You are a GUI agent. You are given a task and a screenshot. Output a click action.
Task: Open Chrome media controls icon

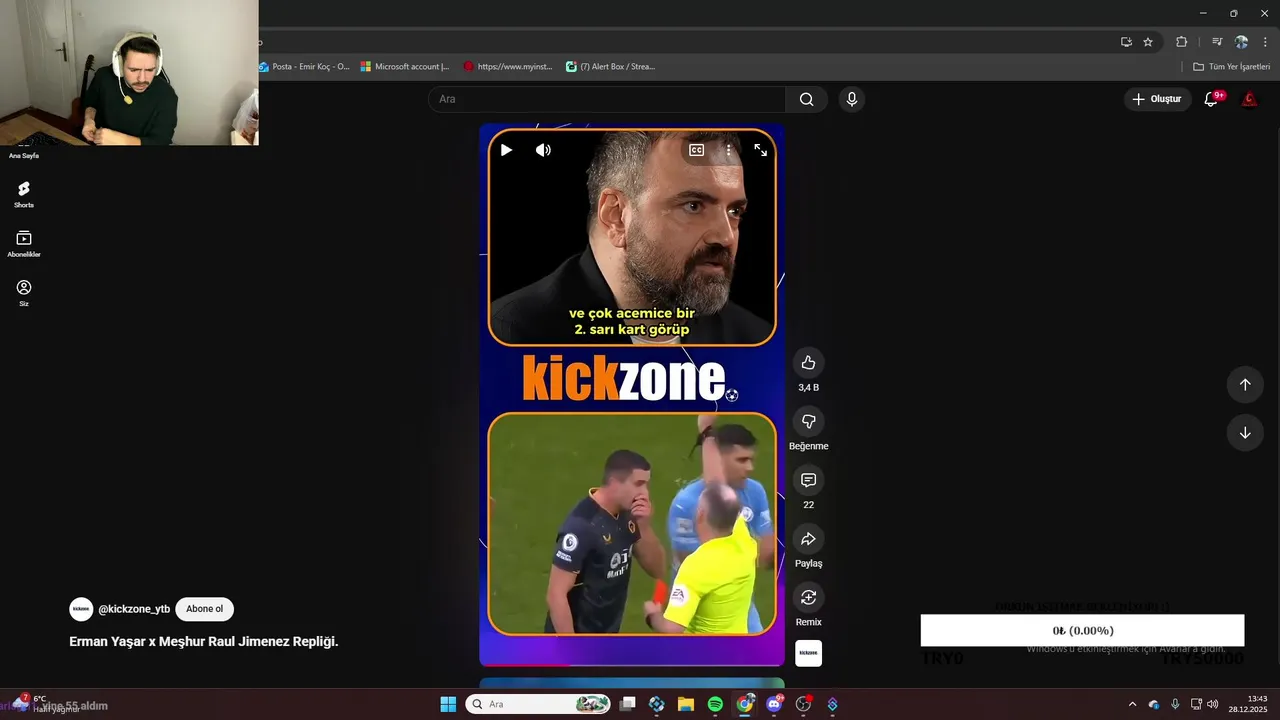click(x=1217, y=42)
